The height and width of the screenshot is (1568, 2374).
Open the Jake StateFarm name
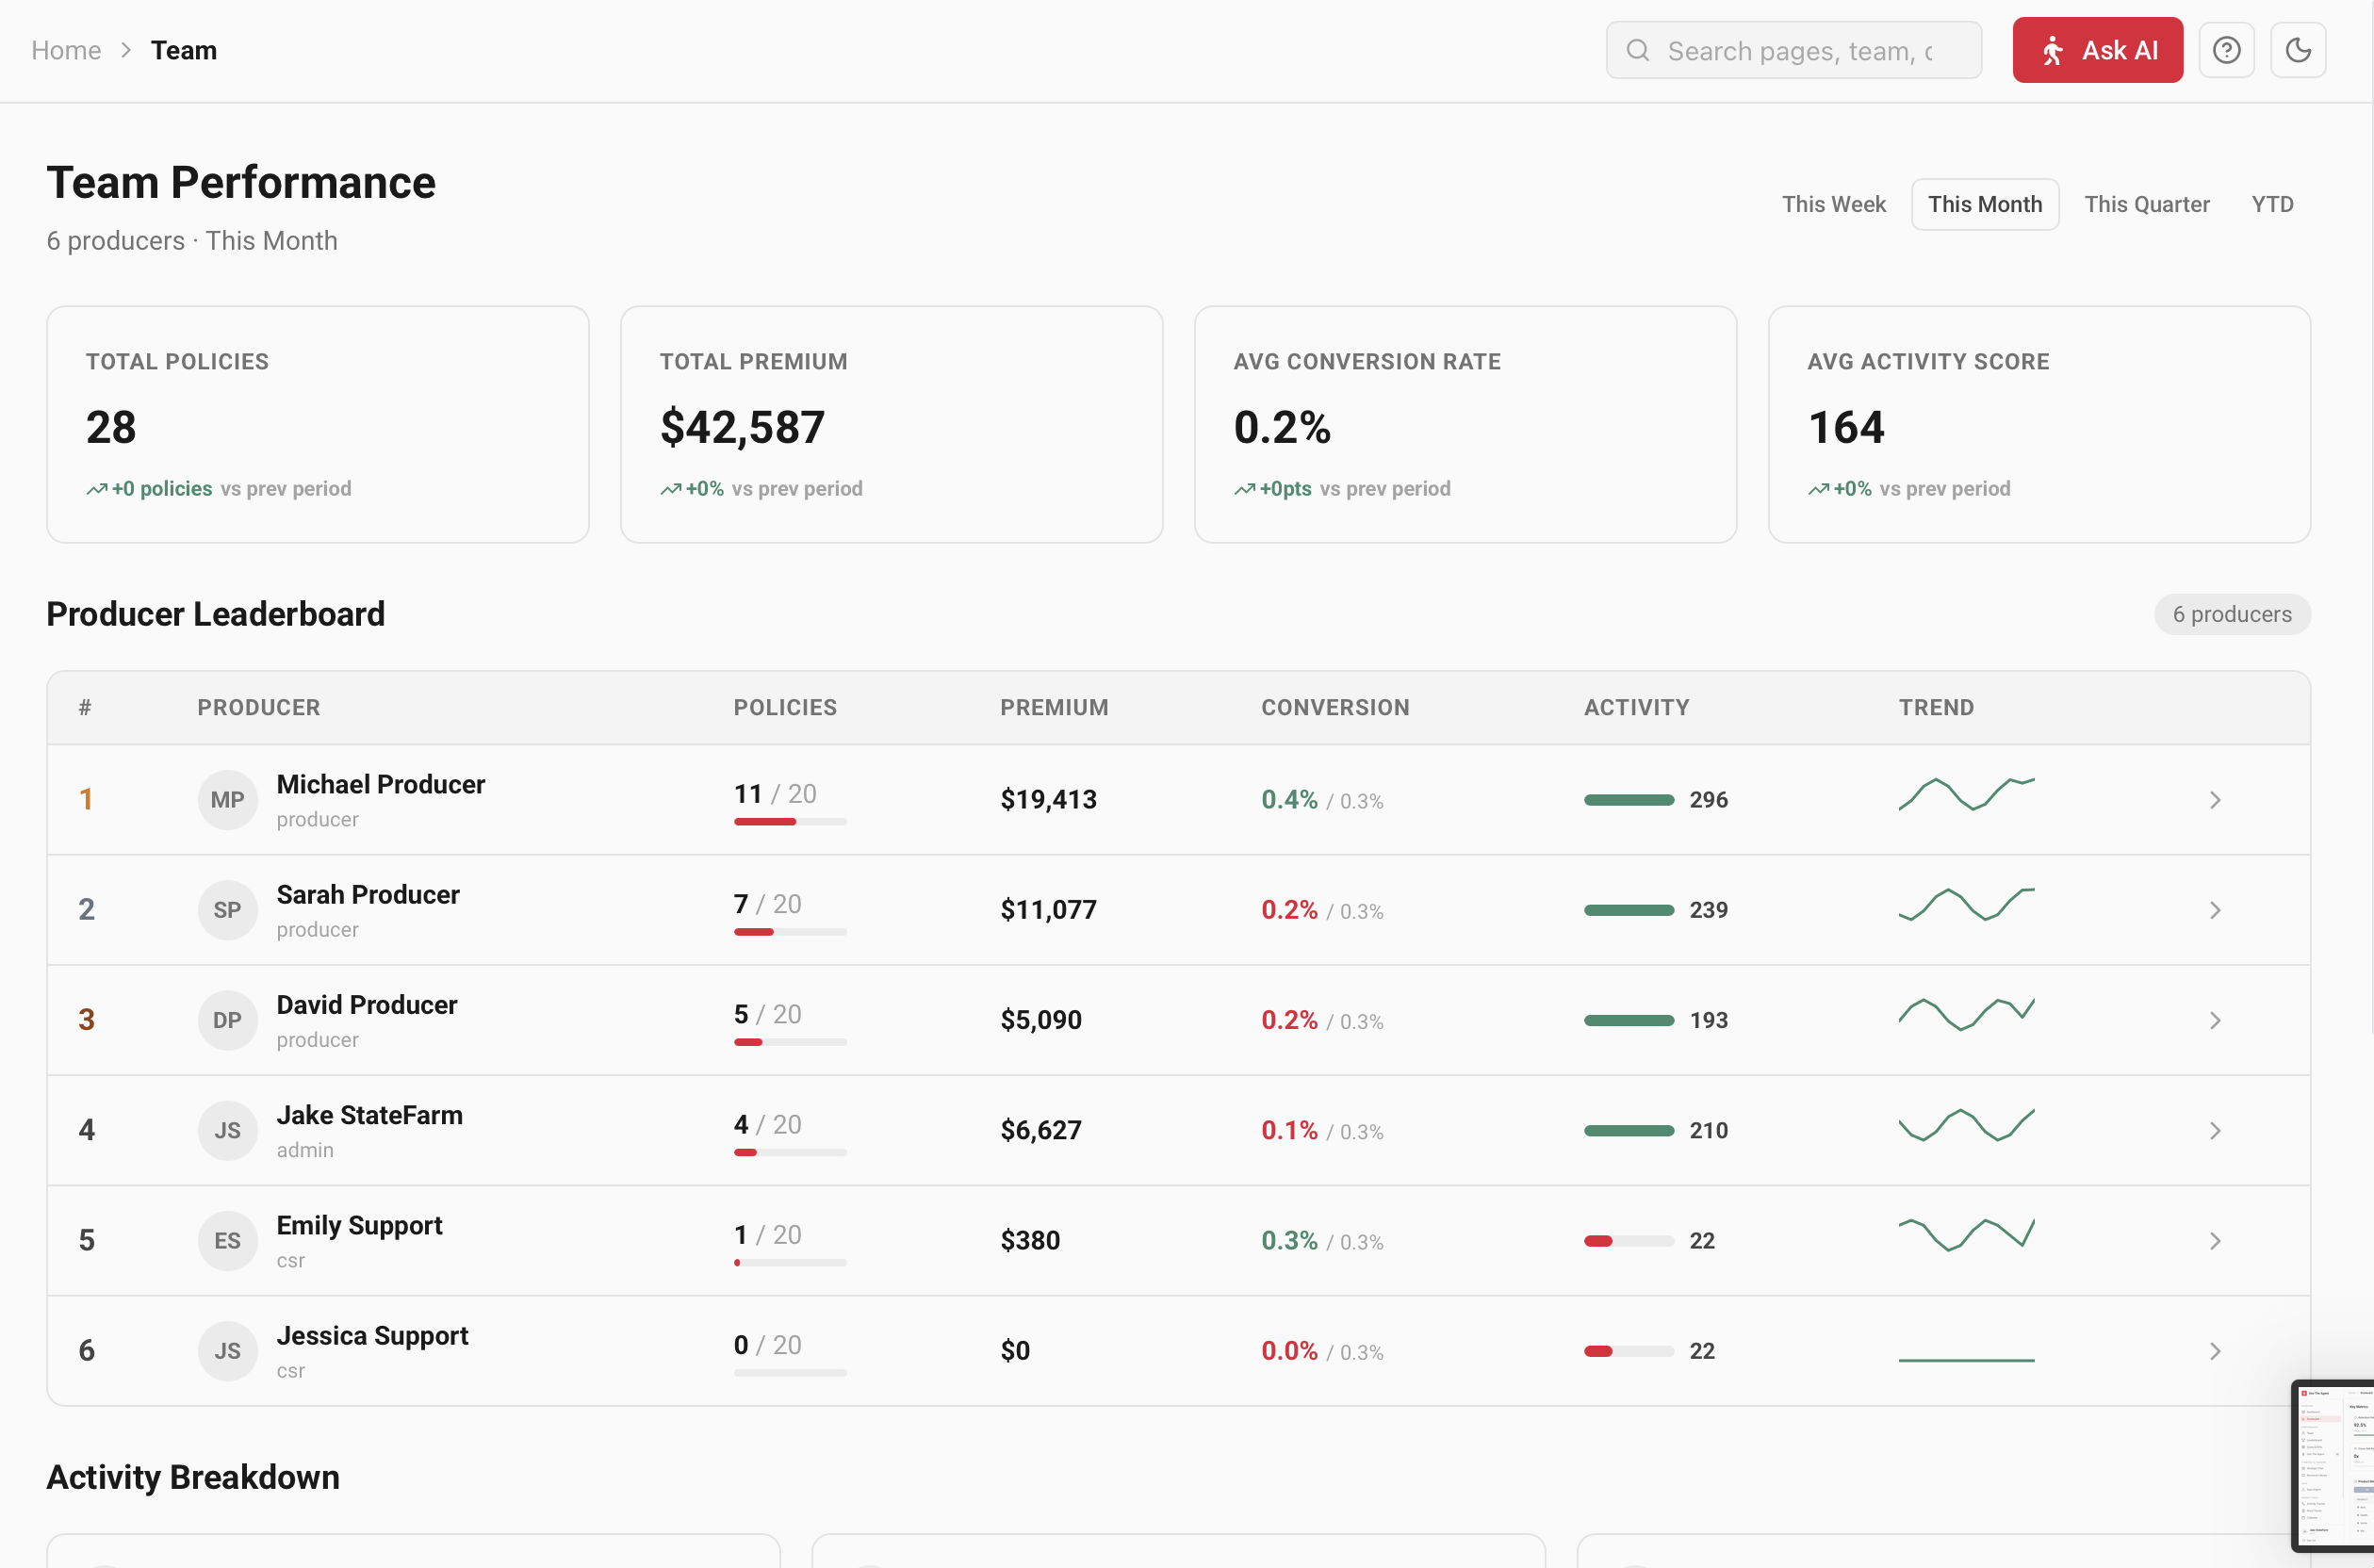tap(370, 1115)
